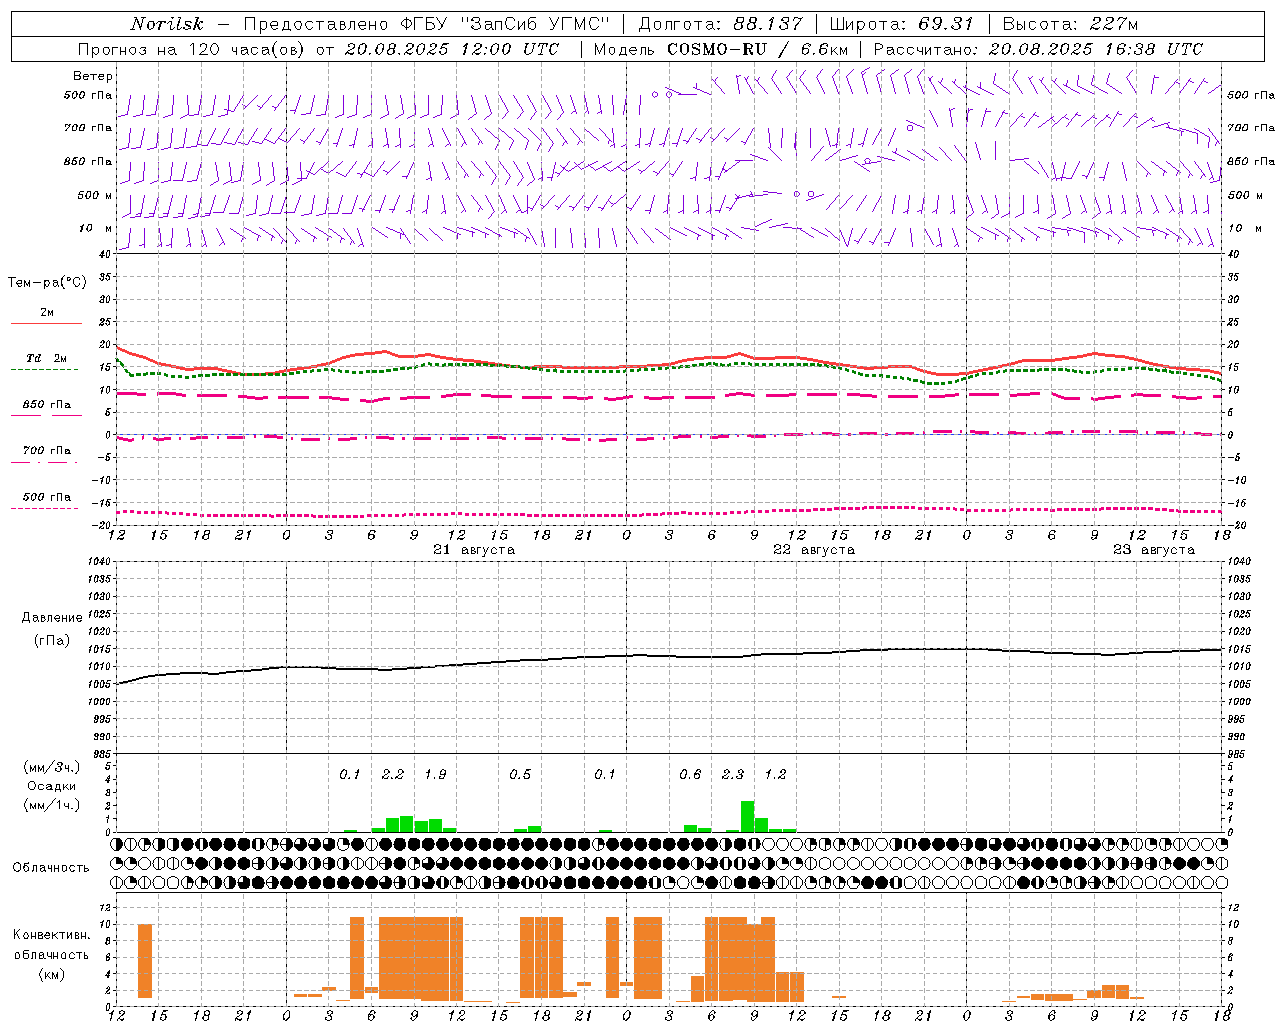Click the computed time Рассчитано: 20.08.2025 16:38 UTC
The height and width of the screenshot is (1024, 1280).
[1038, 49]
